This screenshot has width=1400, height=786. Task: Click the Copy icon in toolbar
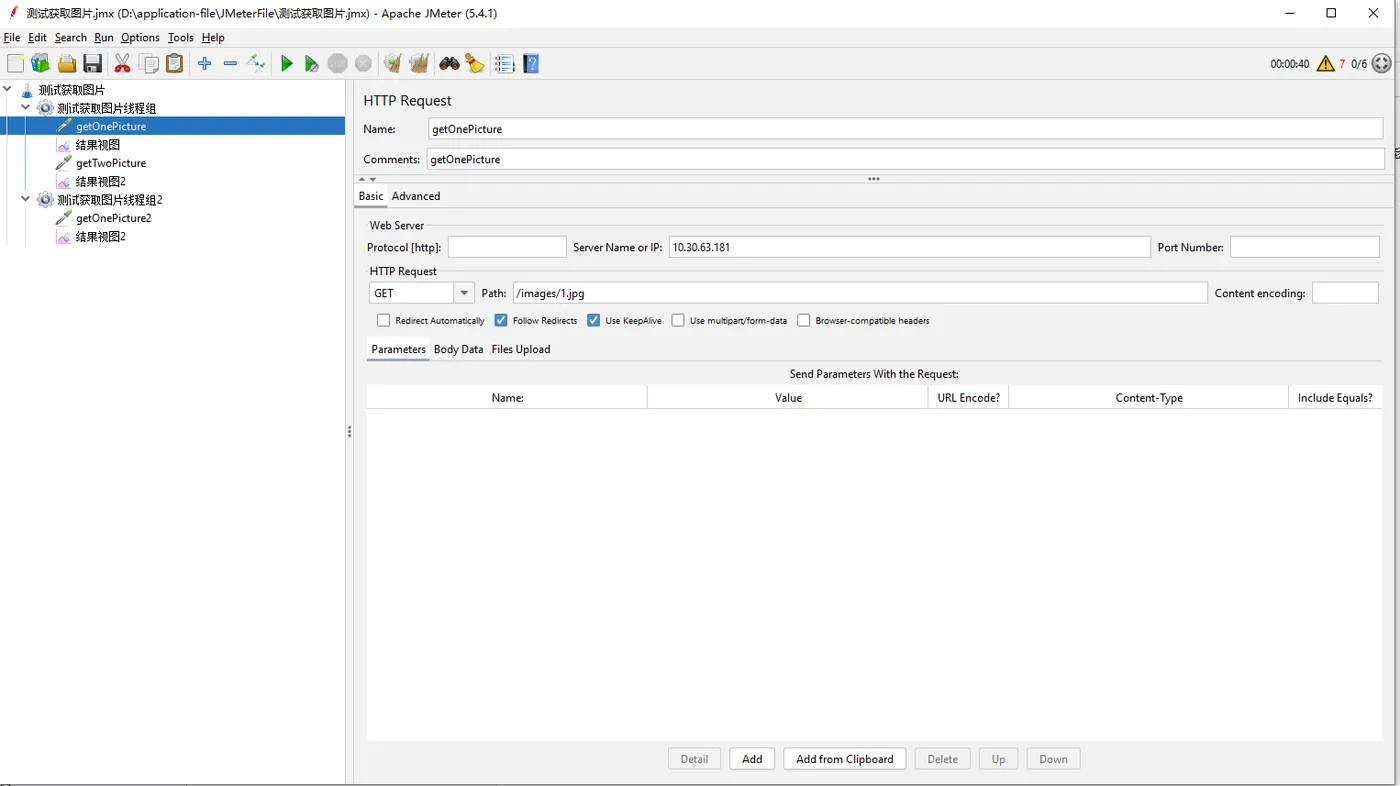[149, 64]
